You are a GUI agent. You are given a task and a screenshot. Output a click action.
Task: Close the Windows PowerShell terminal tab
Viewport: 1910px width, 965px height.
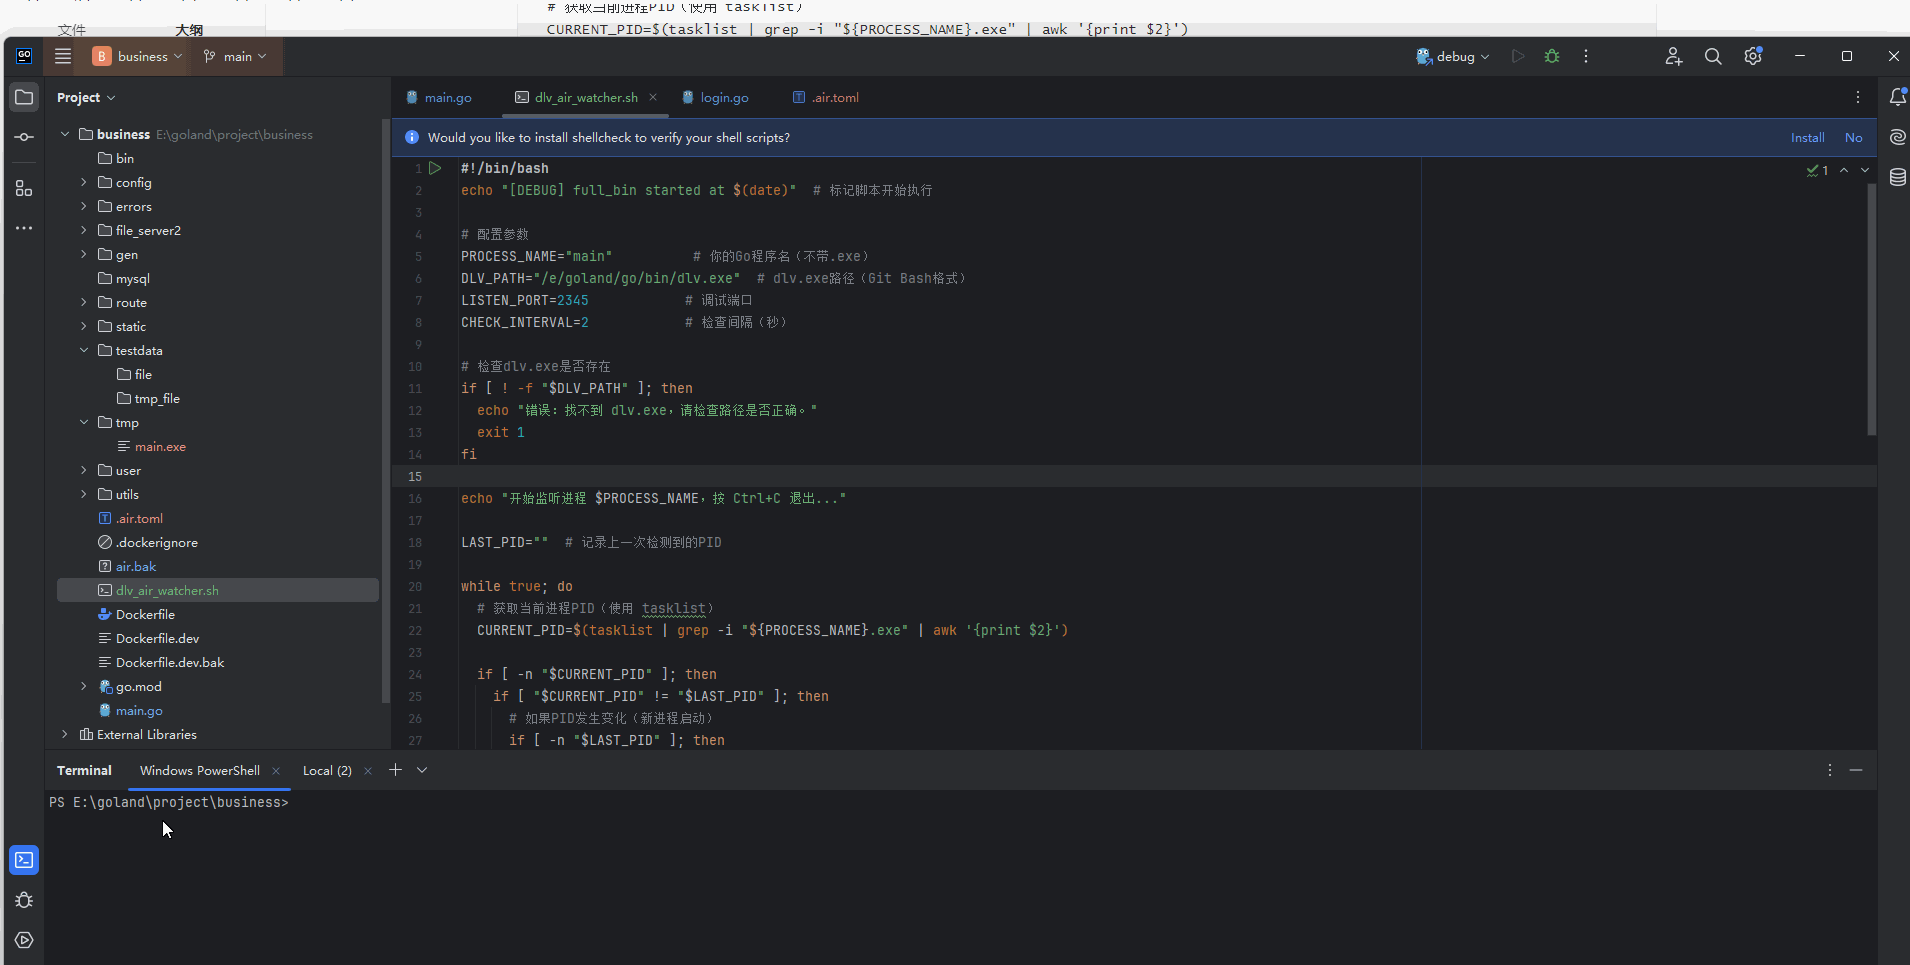276,770
